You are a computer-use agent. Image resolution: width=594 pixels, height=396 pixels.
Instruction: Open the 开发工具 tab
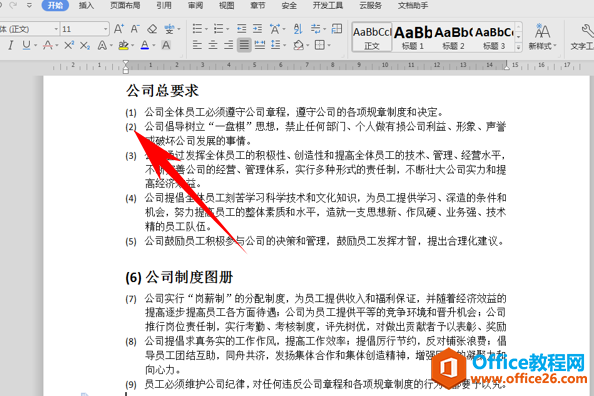tap(328, 5)
